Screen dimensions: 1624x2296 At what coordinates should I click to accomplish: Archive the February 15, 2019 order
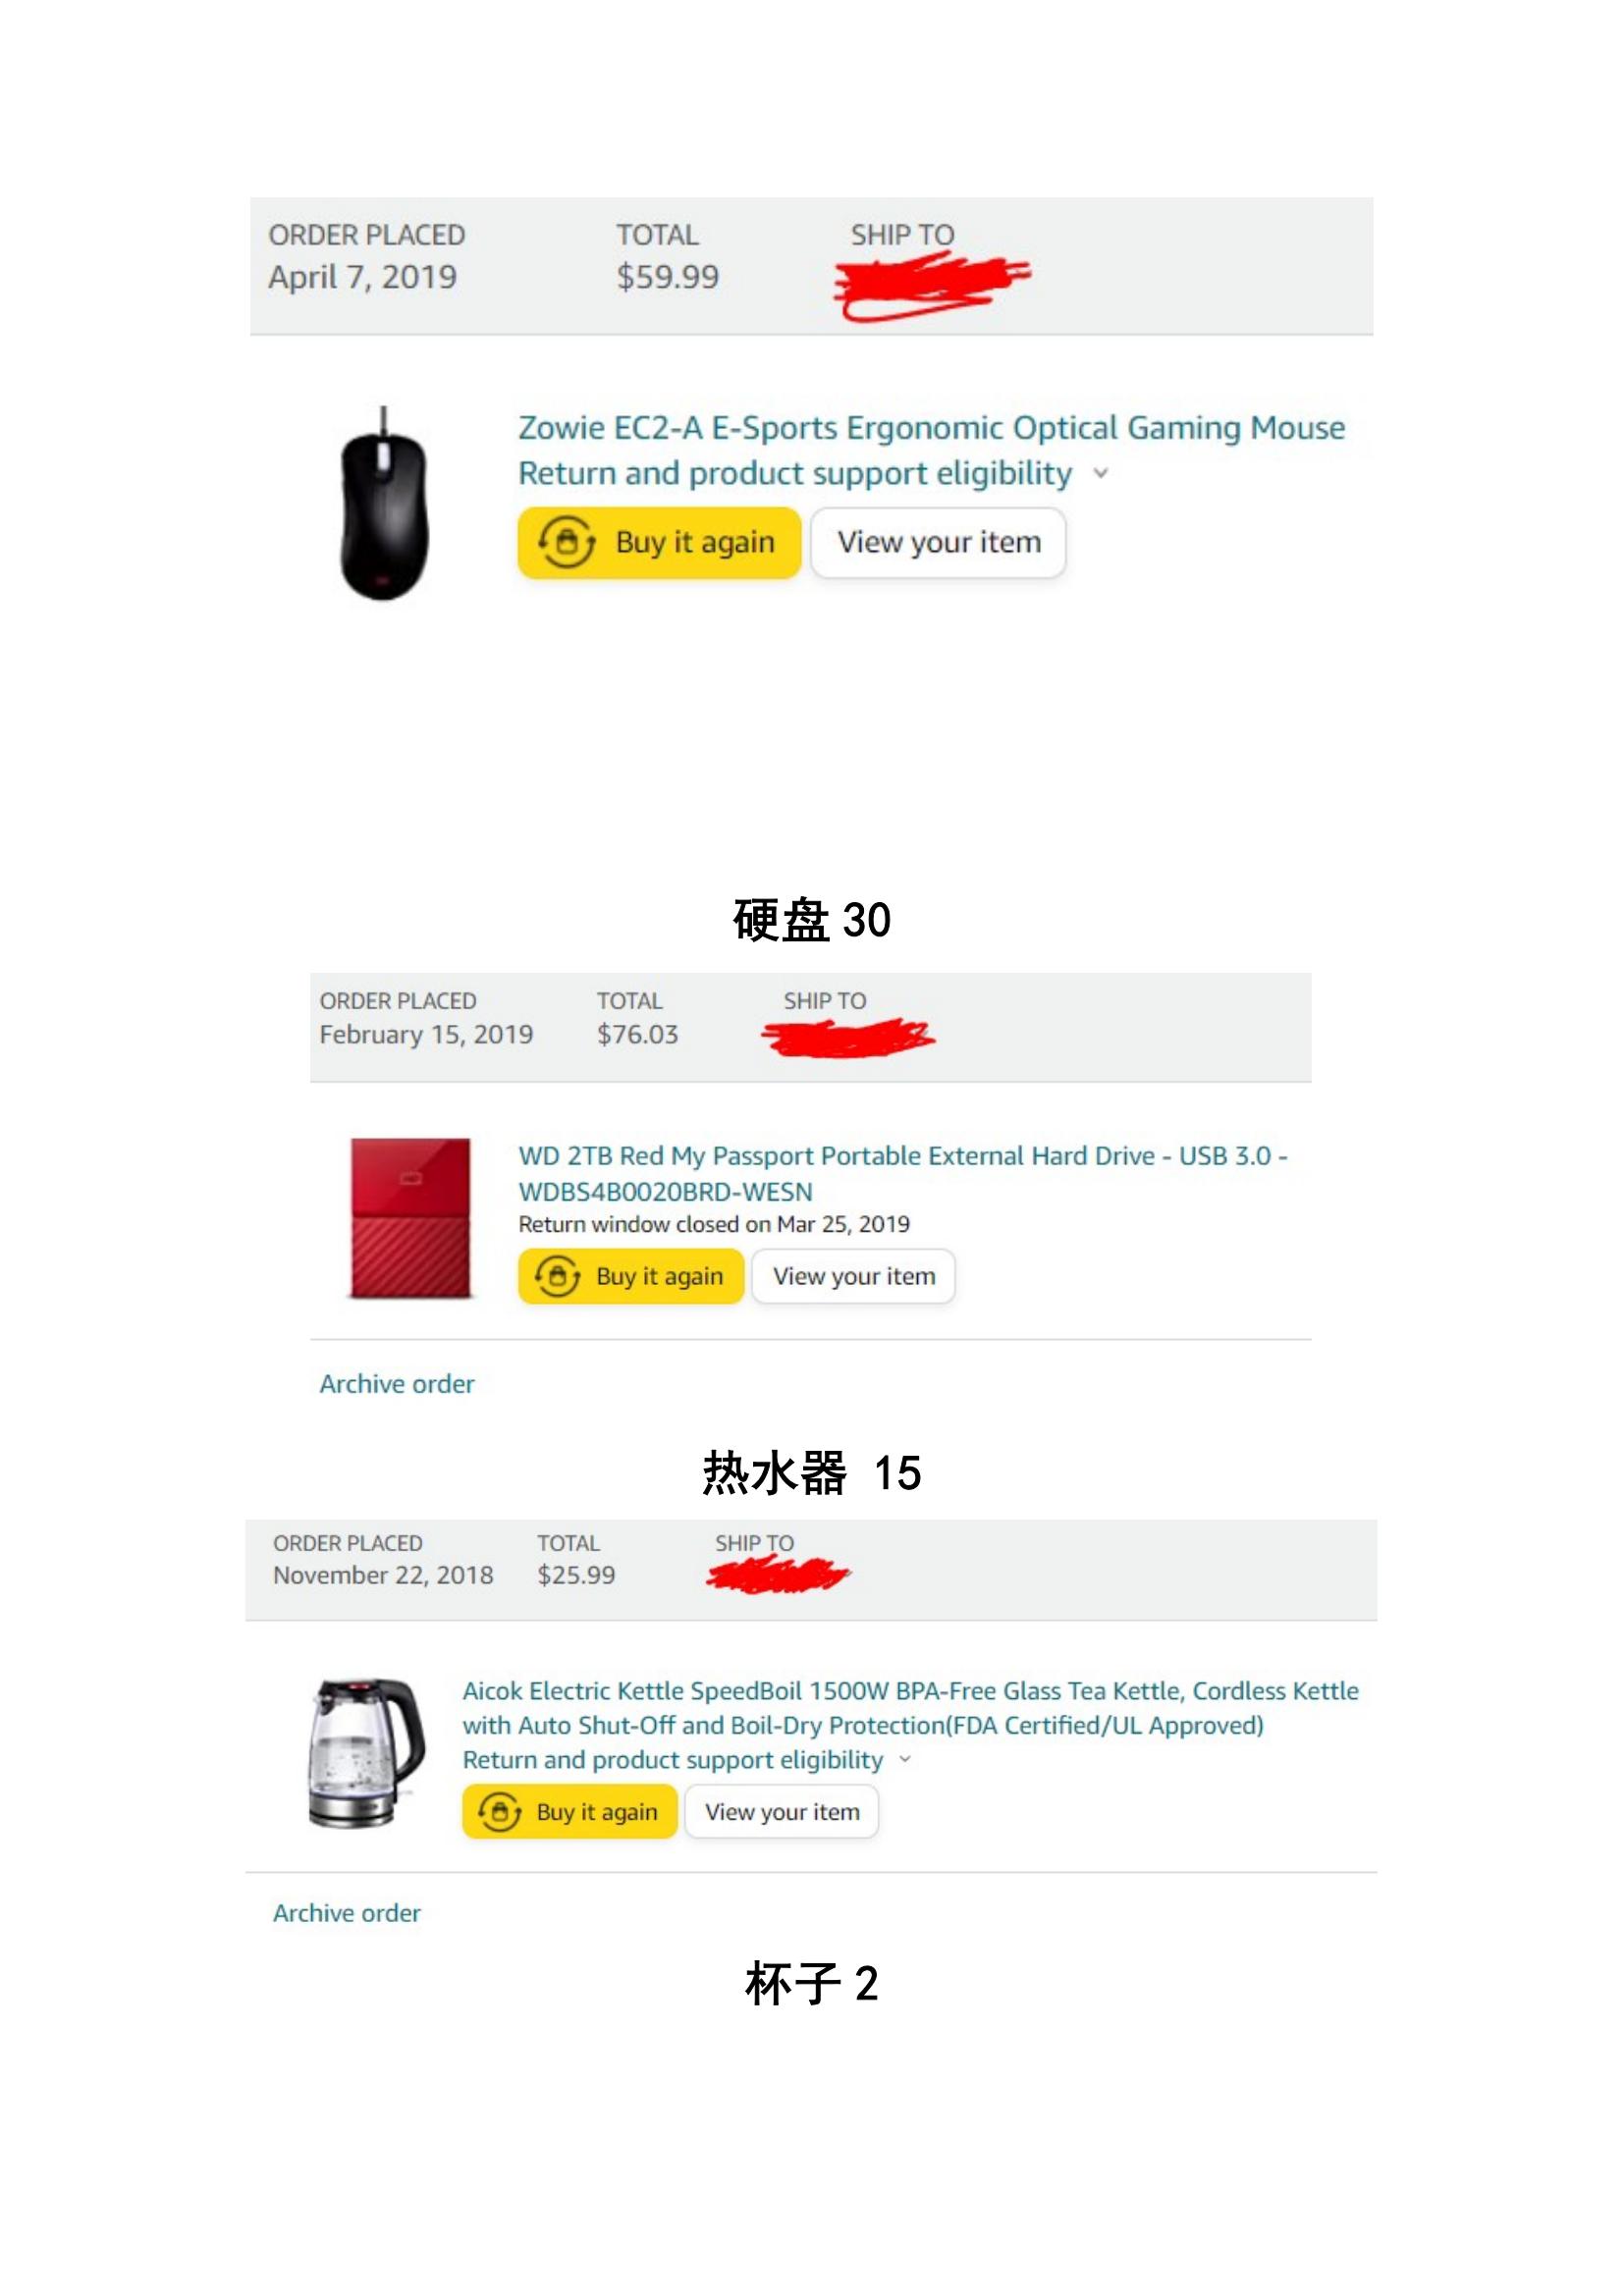397,1383
